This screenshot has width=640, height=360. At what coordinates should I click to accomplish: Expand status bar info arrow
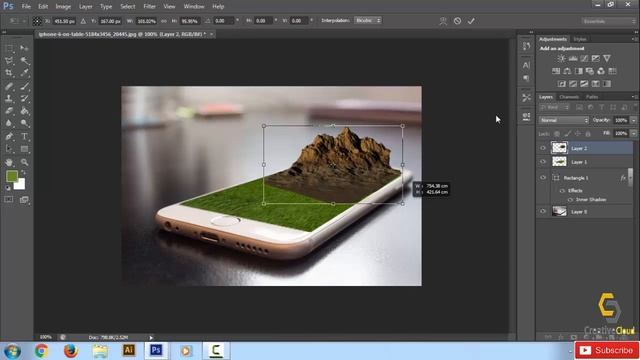click(151, 338)
